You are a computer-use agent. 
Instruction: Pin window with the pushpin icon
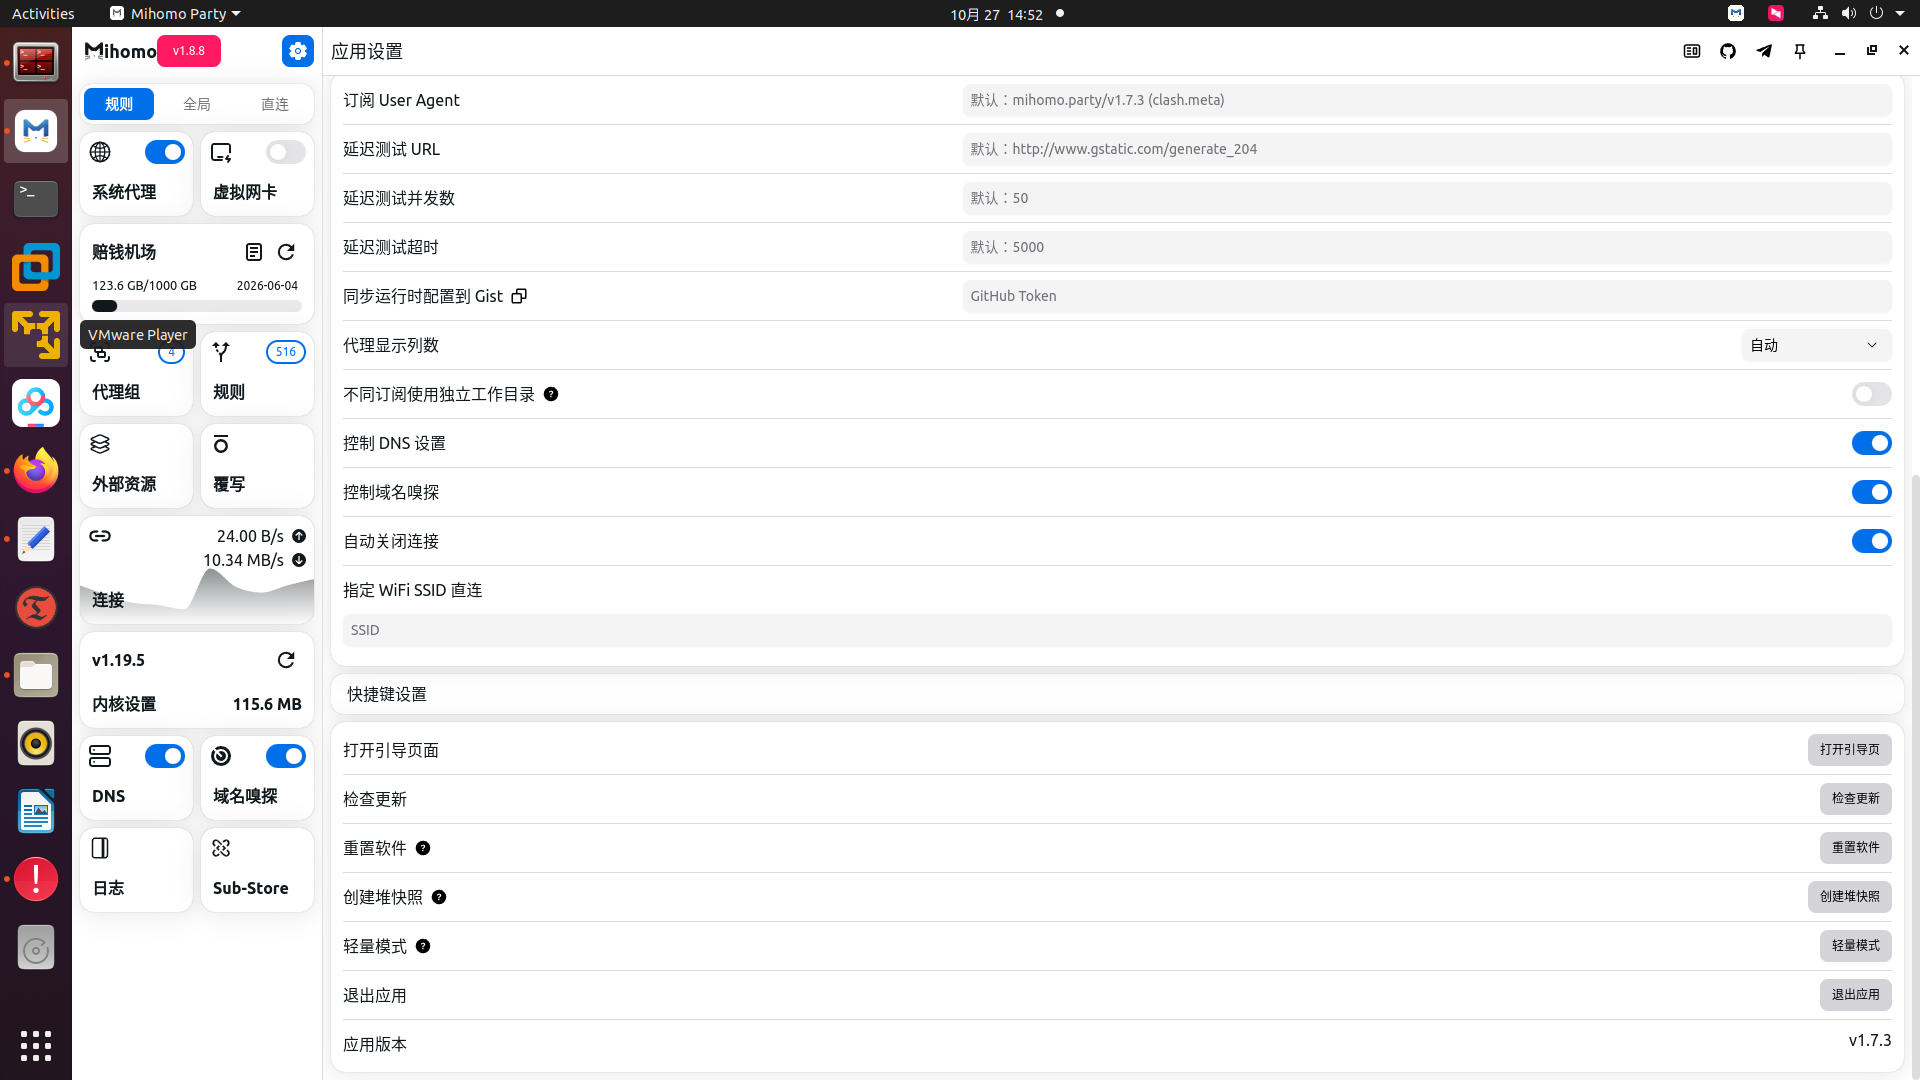tap(1800, 51)
